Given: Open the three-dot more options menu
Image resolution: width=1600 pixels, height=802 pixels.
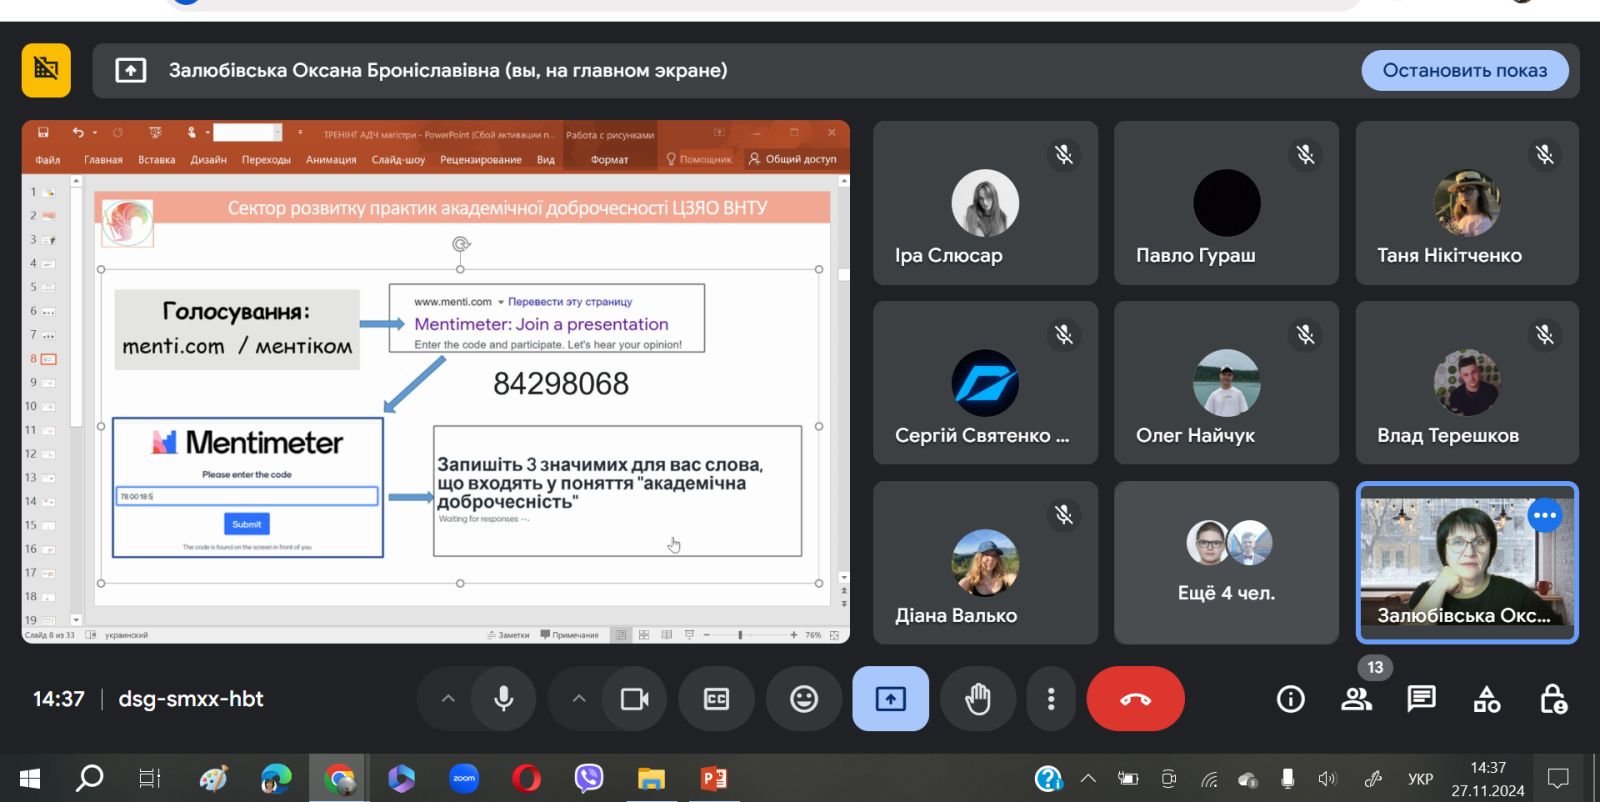Looking at the screenshot, I should (1051, 699).
